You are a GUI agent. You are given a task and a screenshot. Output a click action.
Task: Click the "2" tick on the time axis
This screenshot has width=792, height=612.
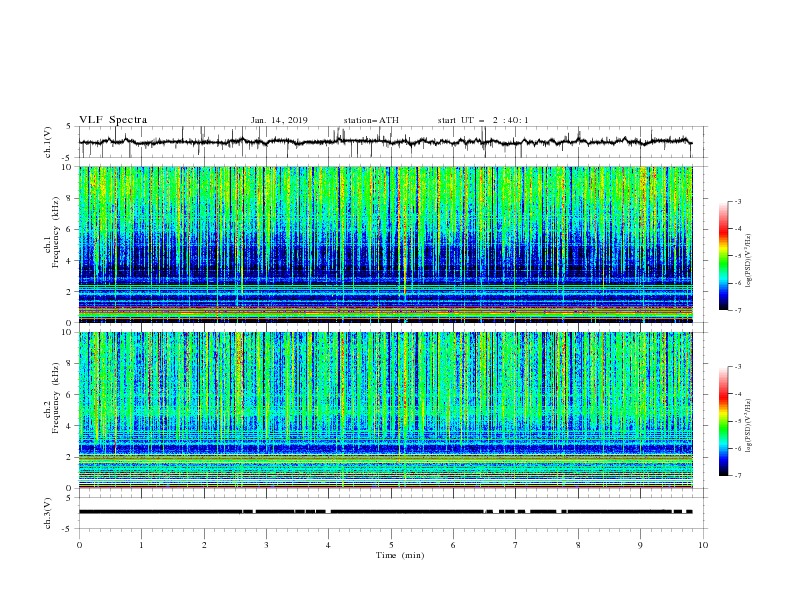[204, 545]
